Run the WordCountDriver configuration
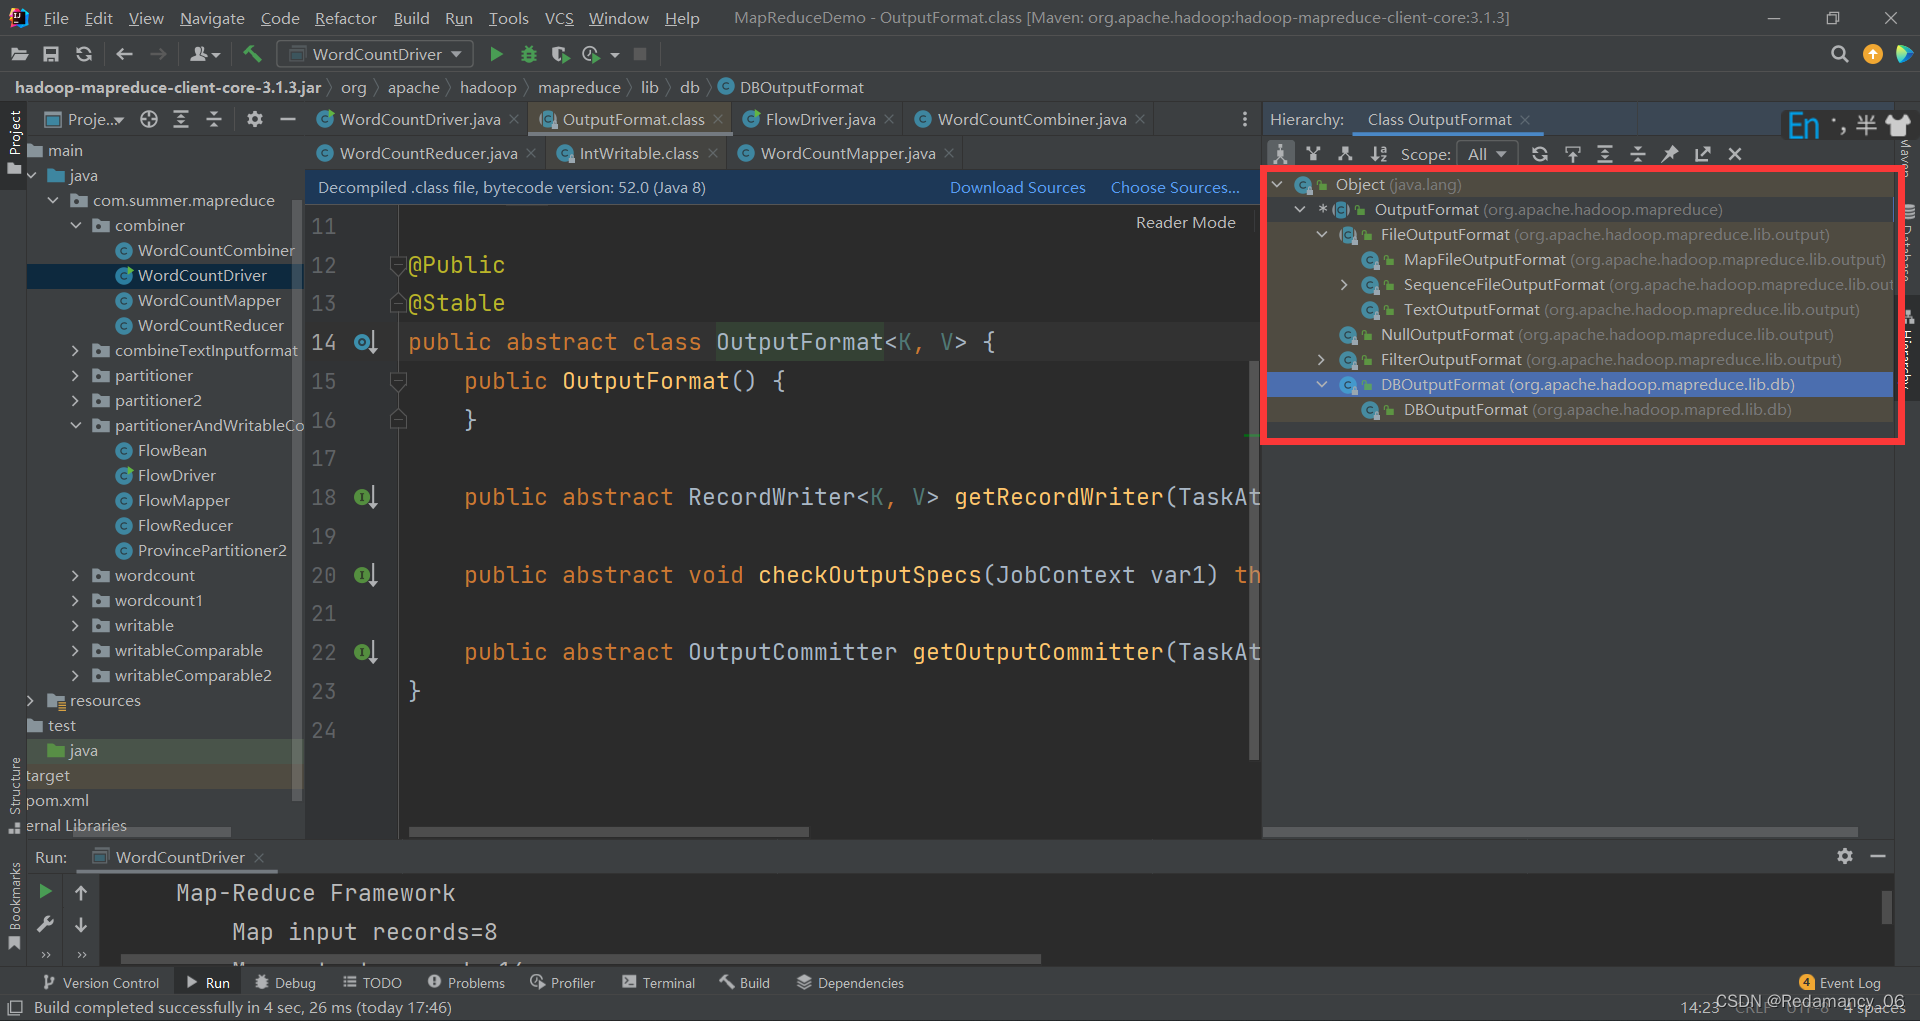 pos(495,54)
